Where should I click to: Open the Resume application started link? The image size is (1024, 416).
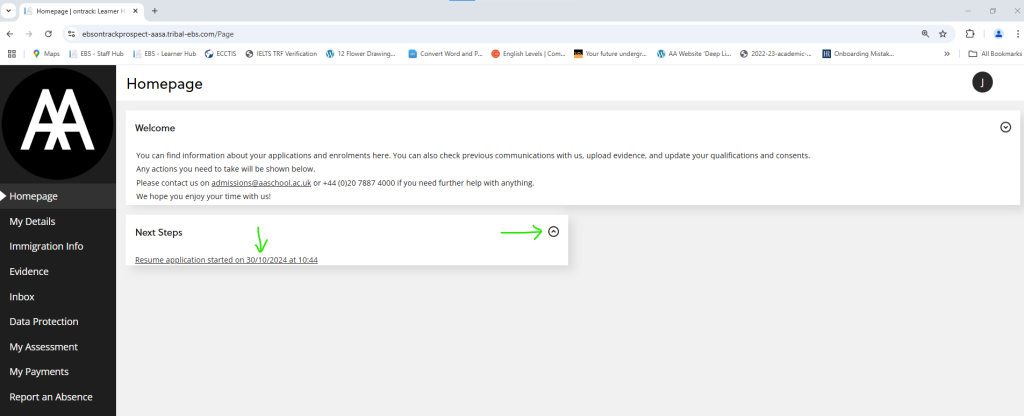tap(226, 260)
